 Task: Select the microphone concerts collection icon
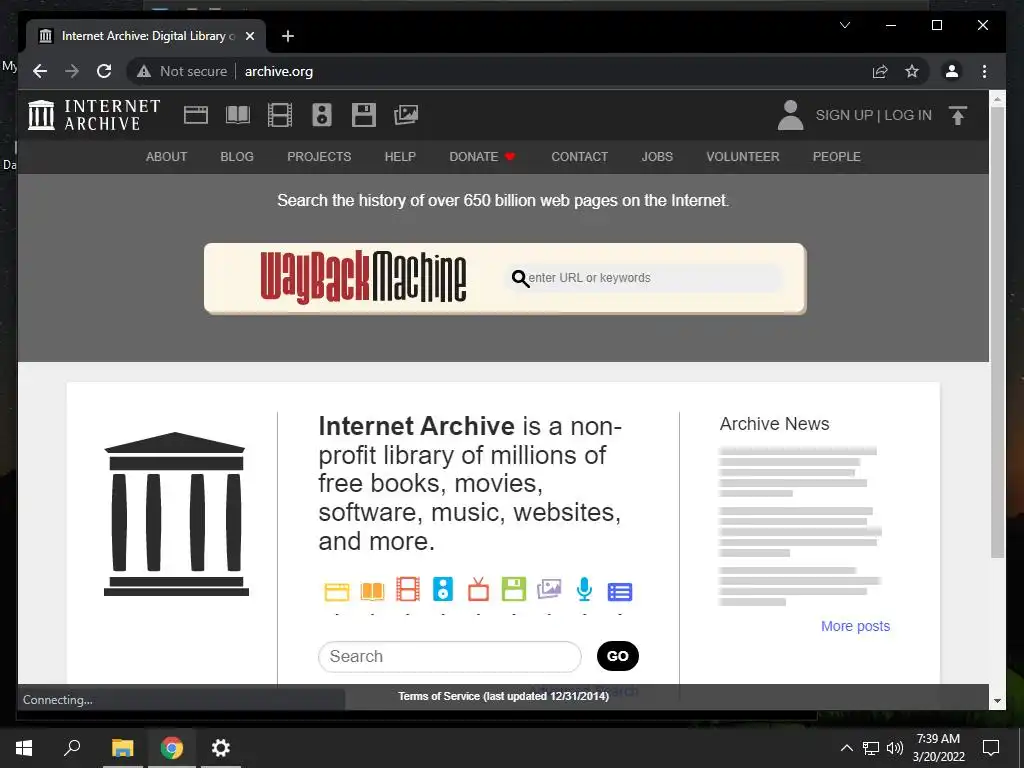(x=584, y=589)
